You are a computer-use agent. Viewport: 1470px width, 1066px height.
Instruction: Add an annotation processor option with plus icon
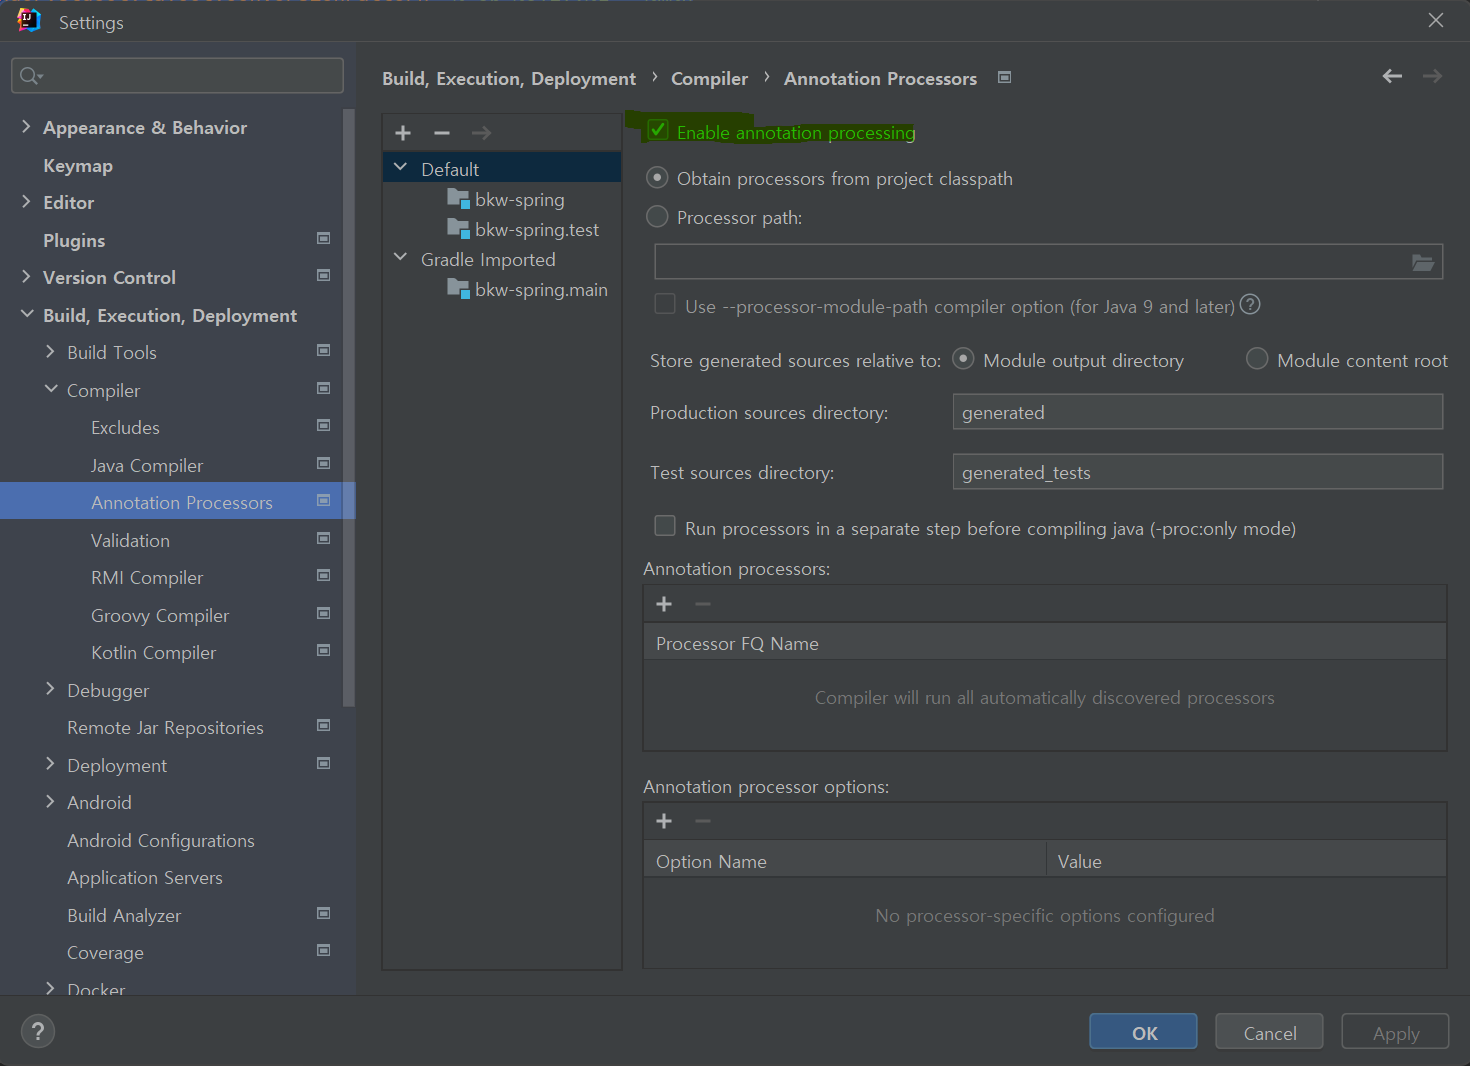[664, 821]
